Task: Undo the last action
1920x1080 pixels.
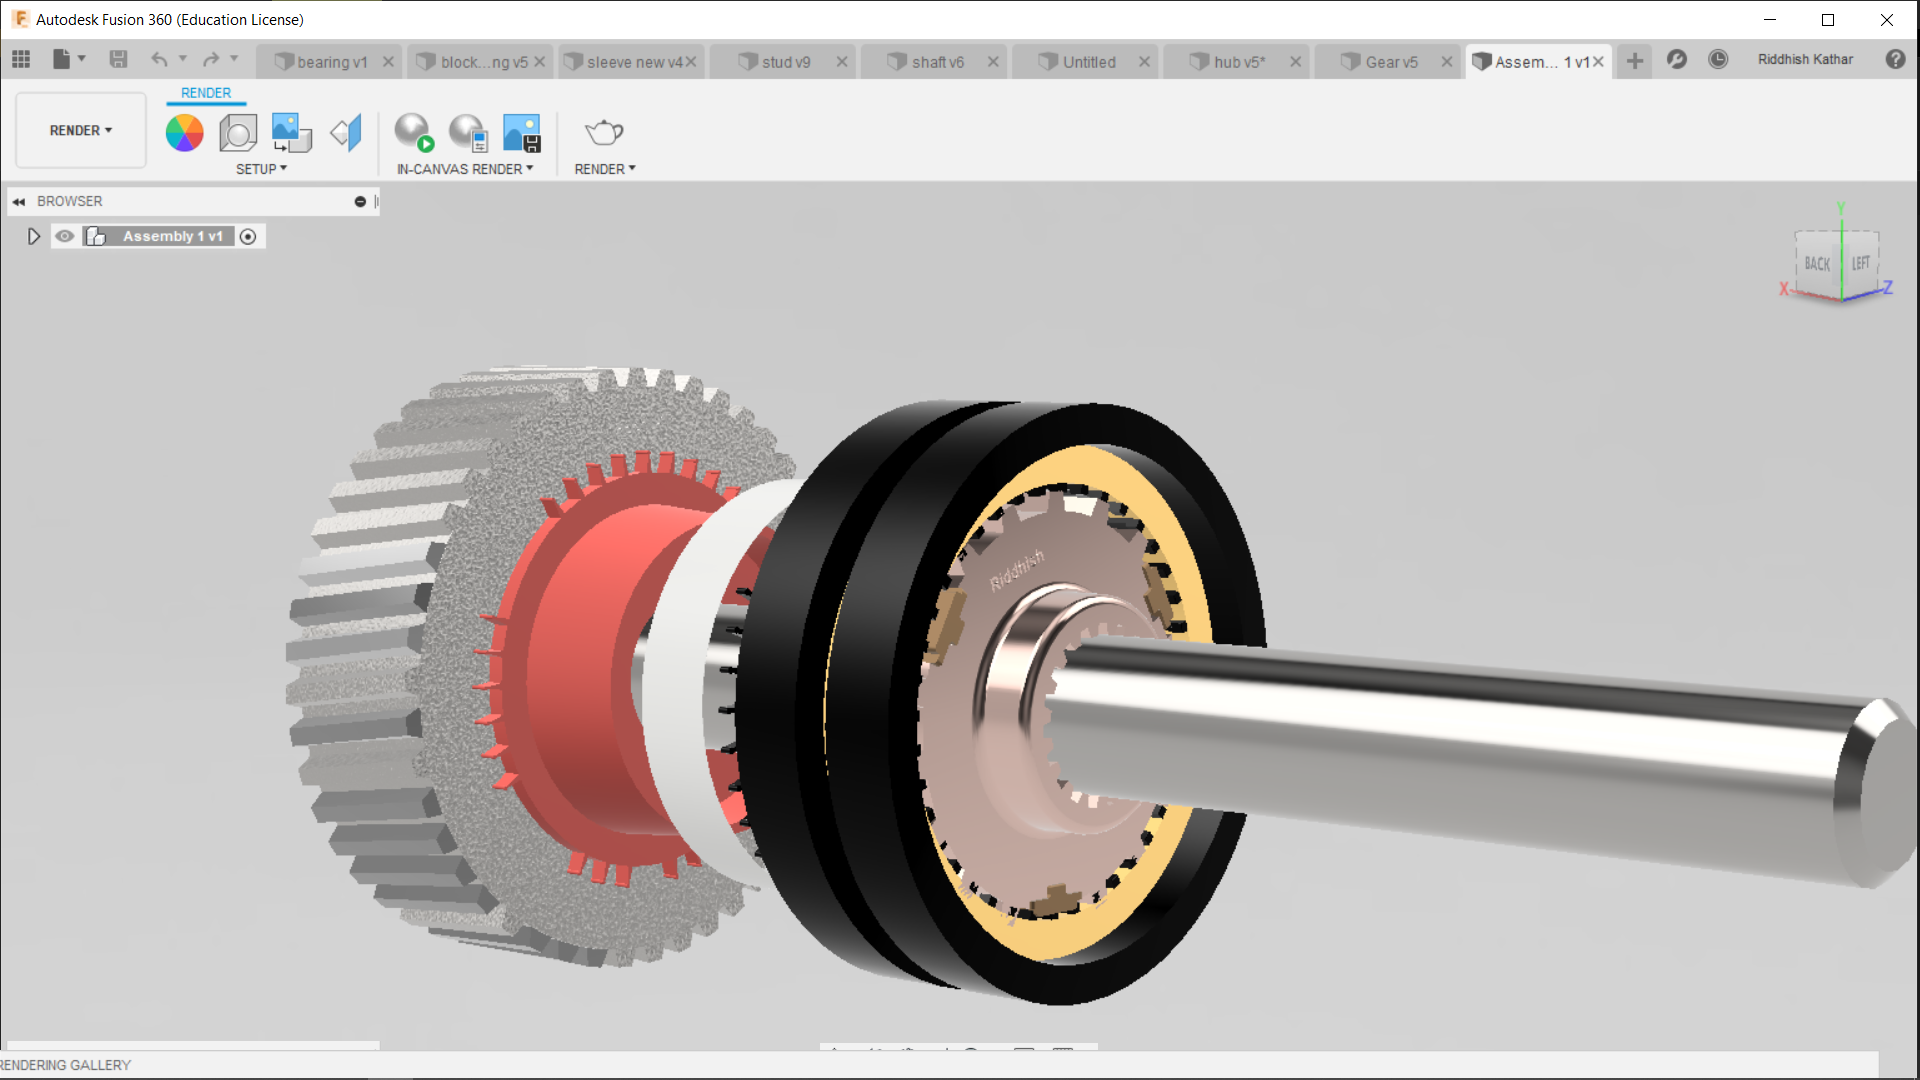Action: click(x=159, y=60)
